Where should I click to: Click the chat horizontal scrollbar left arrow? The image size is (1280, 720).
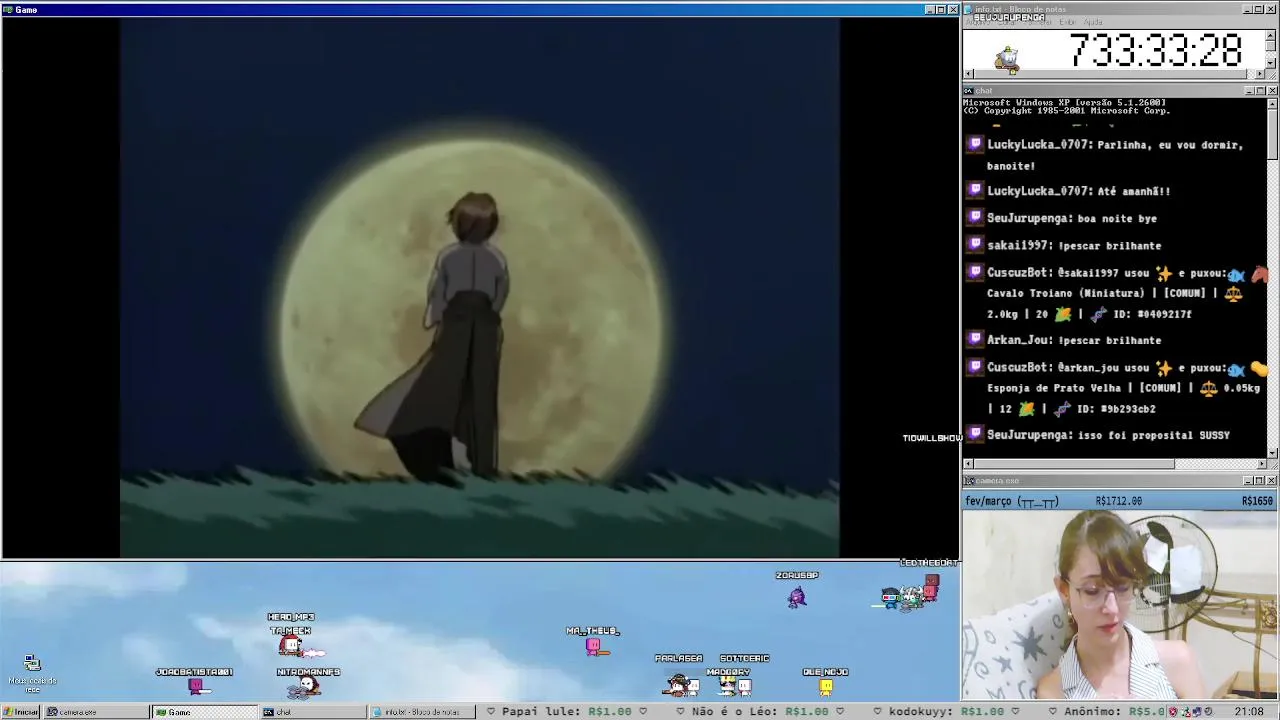pos(968,463)
